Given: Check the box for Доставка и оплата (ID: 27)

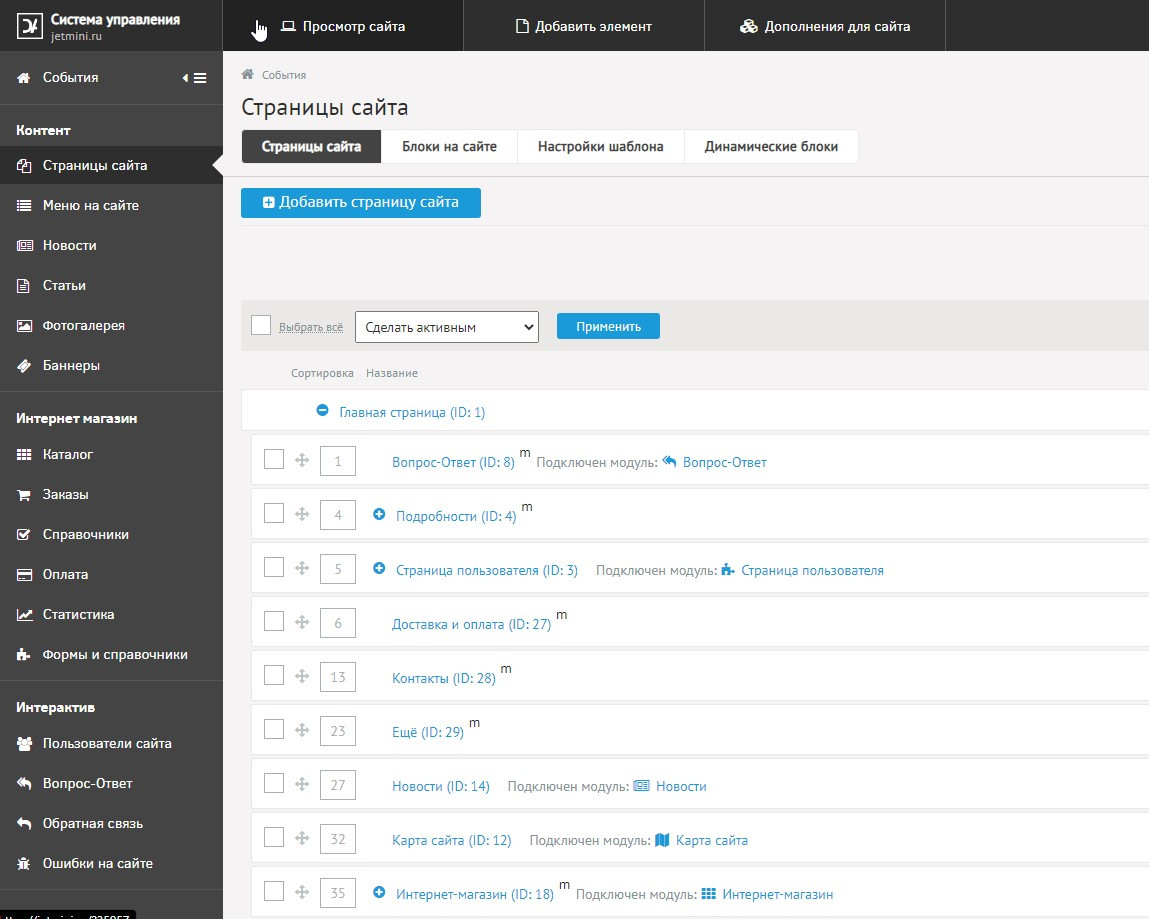Looking at the screenshot, I should 274,621.
